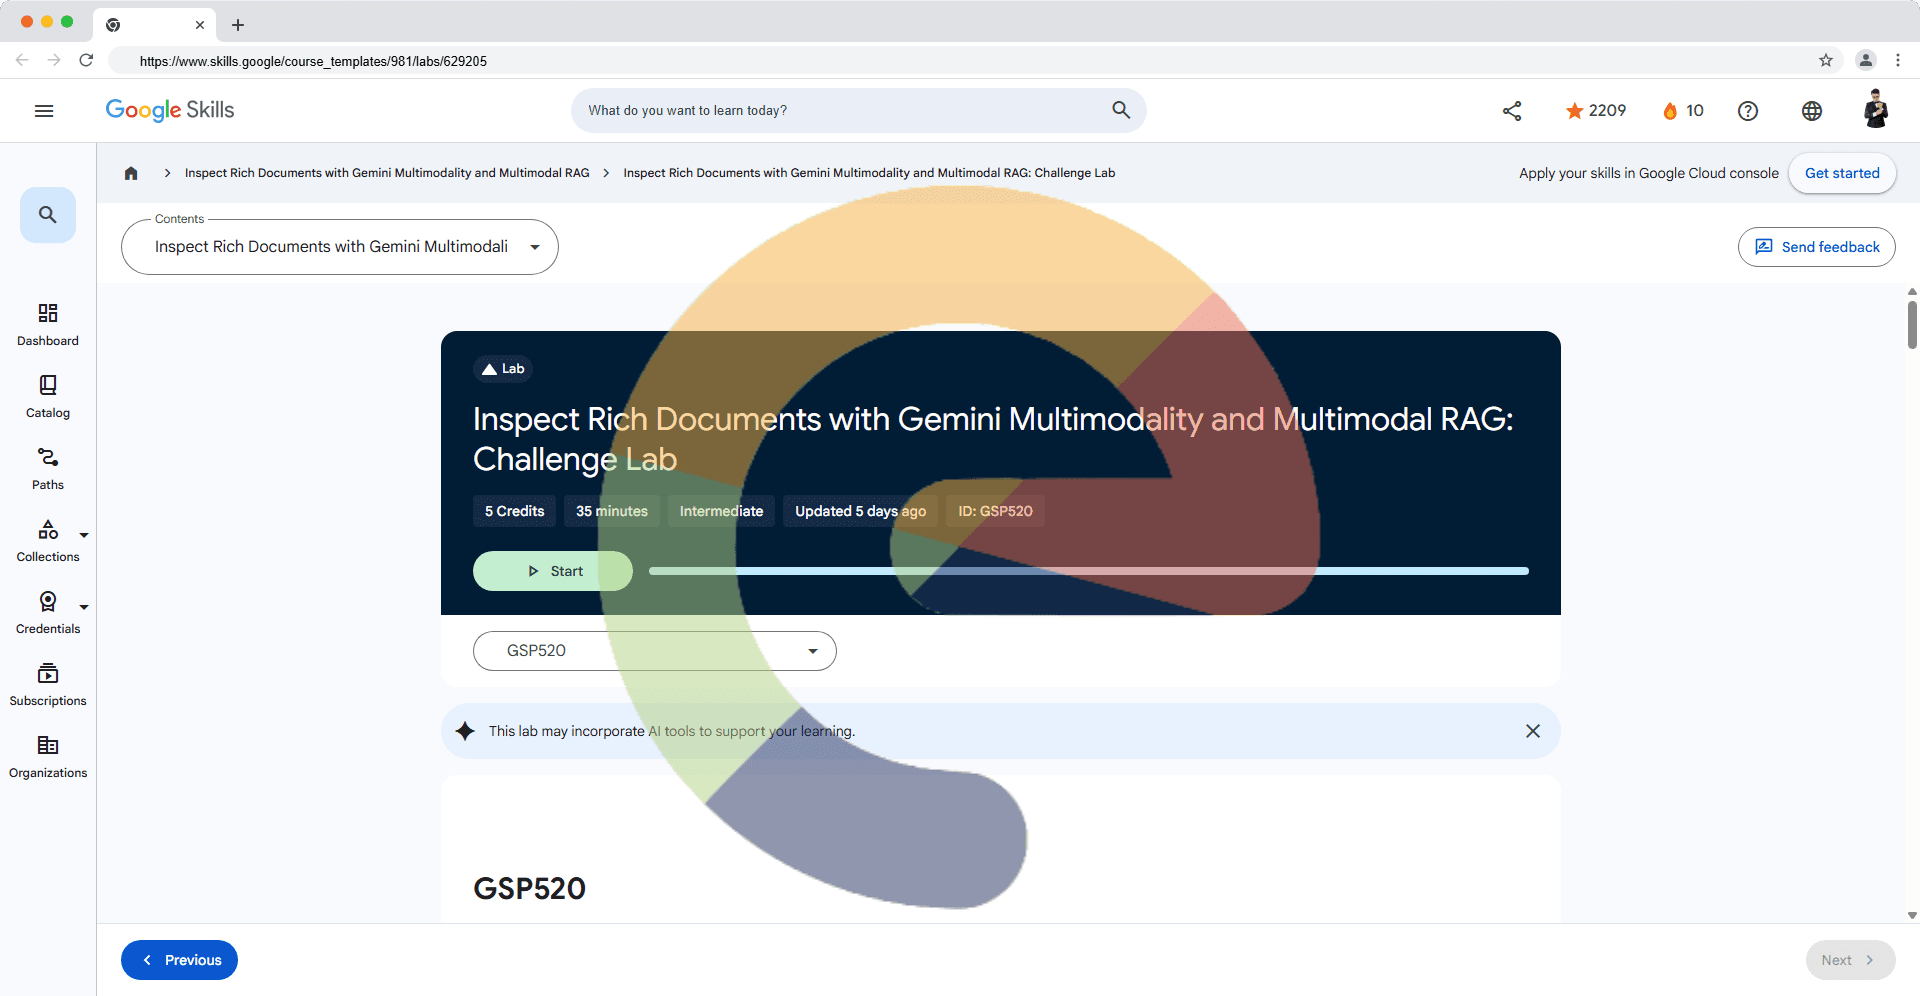Expand the Credentials submenu arrow

[84, 607]
